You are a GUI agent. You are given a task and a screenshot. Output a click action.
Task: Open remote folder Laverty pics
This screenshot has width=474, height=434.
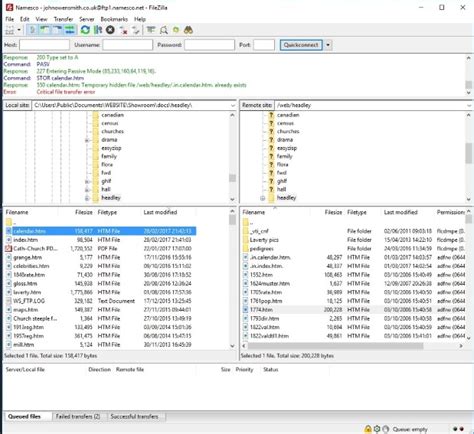(264, 240)
